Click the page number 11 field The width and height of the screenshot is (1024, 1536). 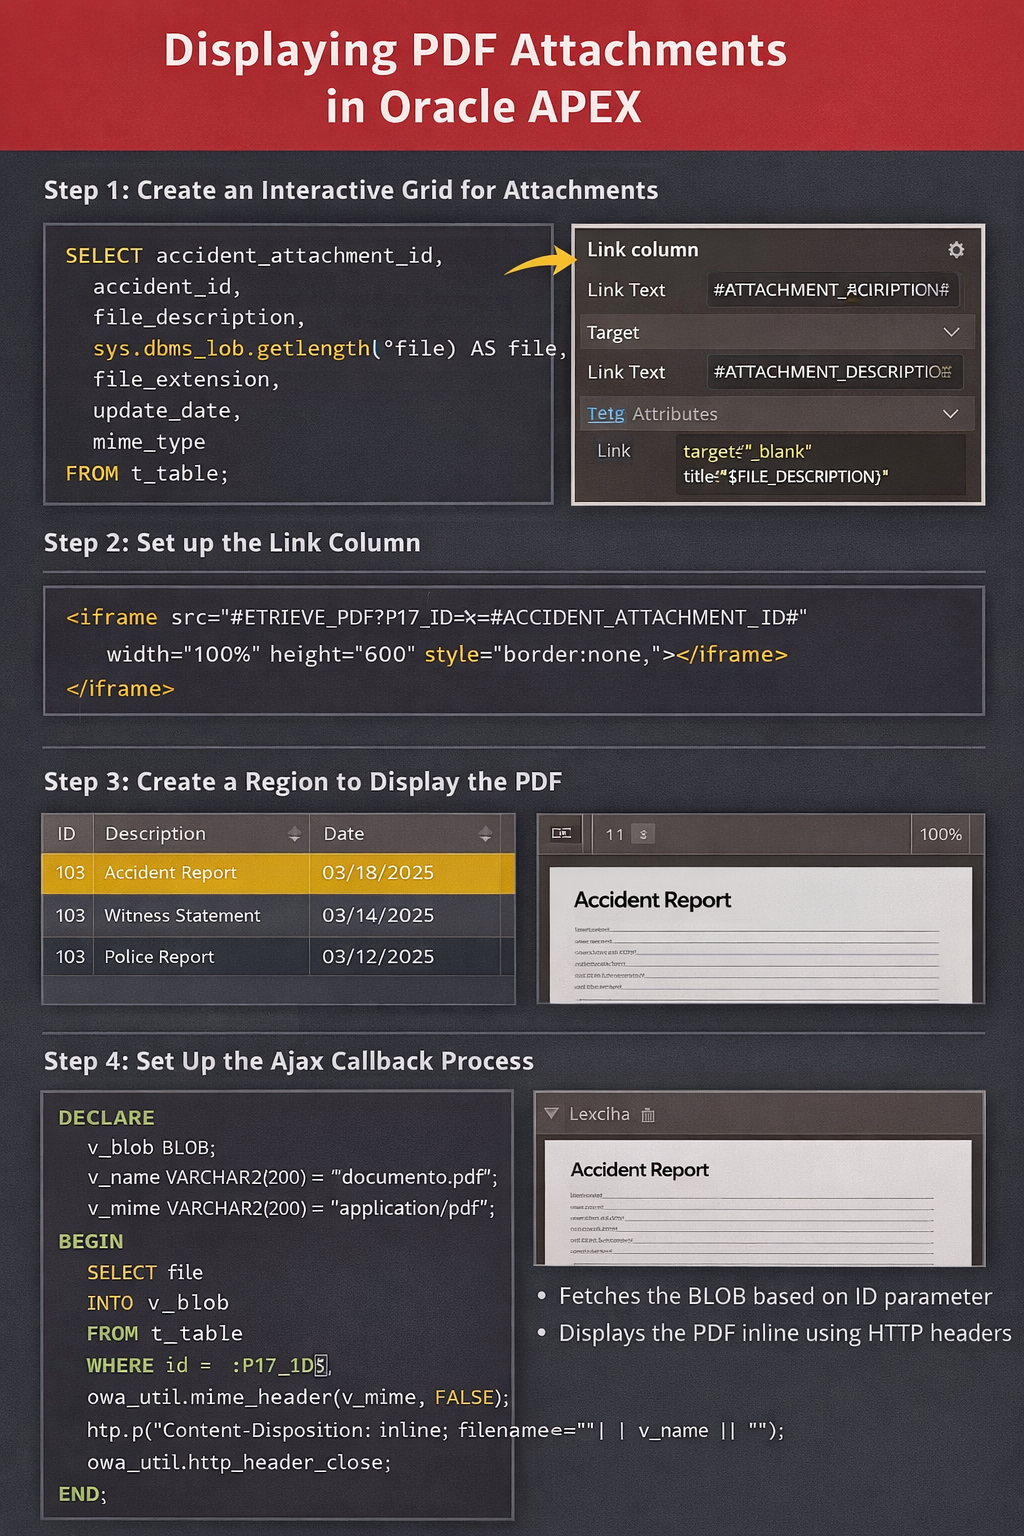point(614,834)
